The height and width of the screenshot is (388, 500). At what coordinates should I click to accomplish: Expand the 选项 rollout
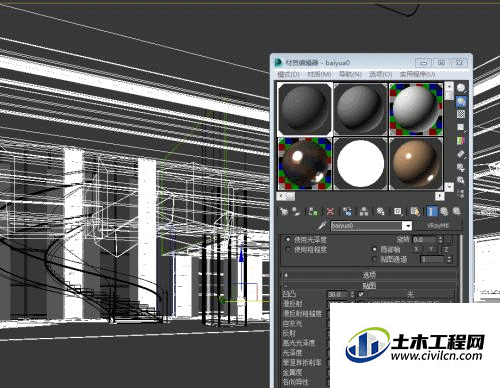[x=369, y=275]
